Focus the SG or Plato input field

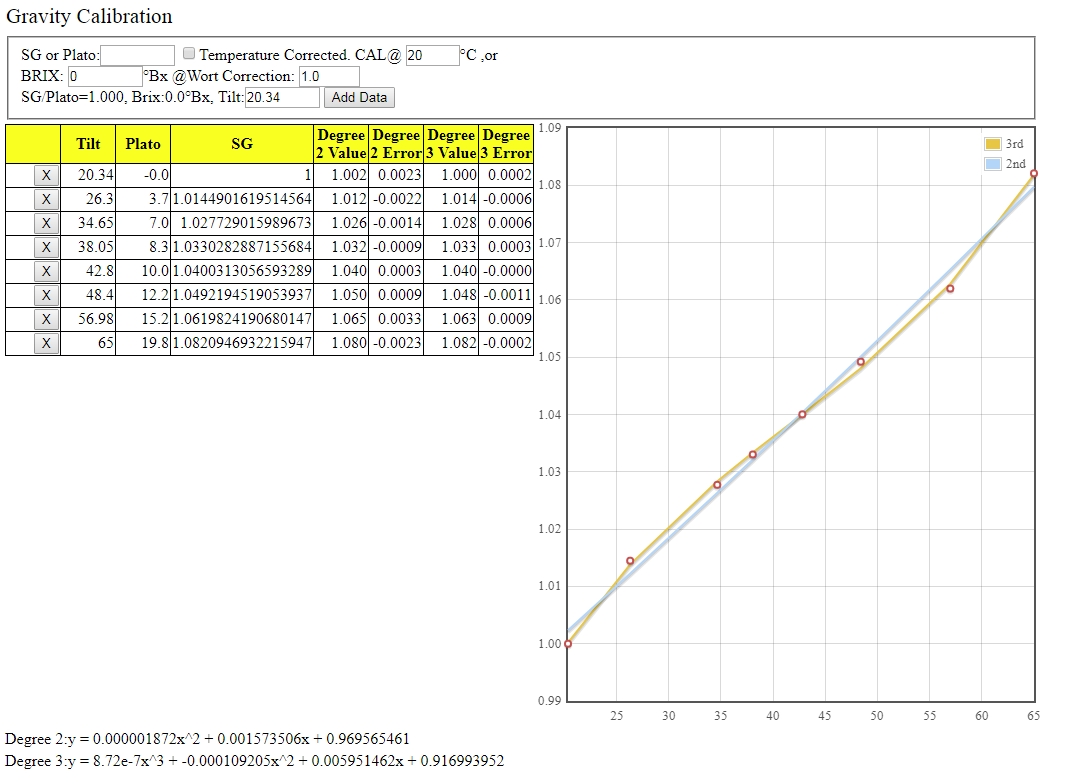138,55
